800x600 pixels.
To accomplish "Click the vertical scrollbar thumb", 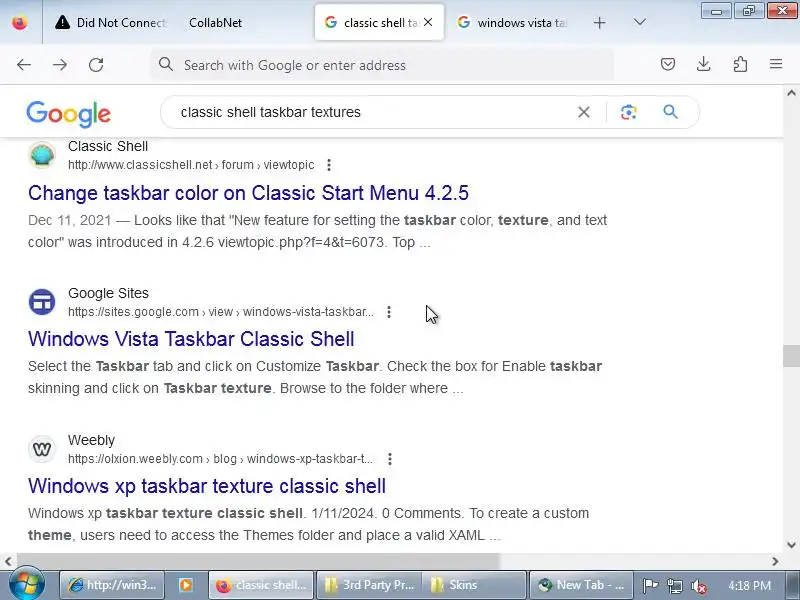I will pyautogui.click(x=791, y=356).
